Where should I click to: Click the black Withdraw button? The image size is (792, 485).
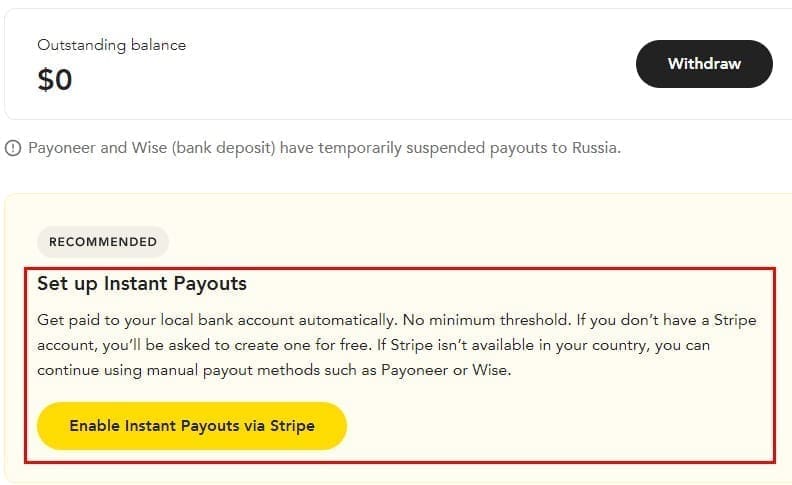click(704, 64)
